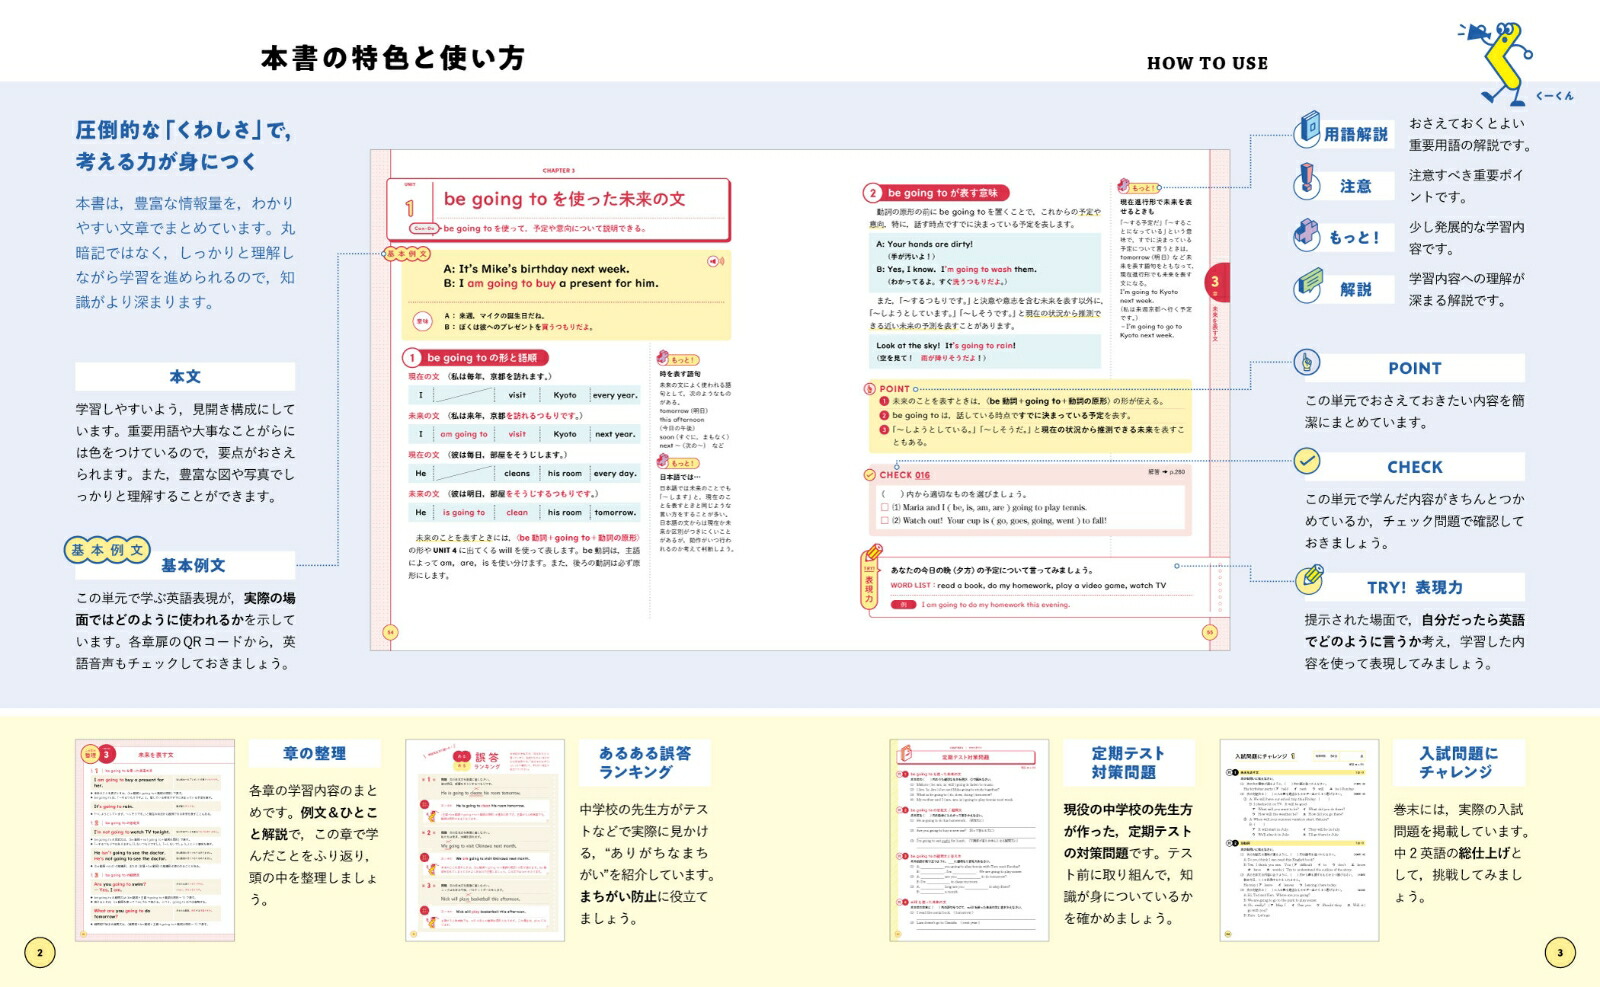Select the "be going to が表す意味" section header

(x=936, y=193)
